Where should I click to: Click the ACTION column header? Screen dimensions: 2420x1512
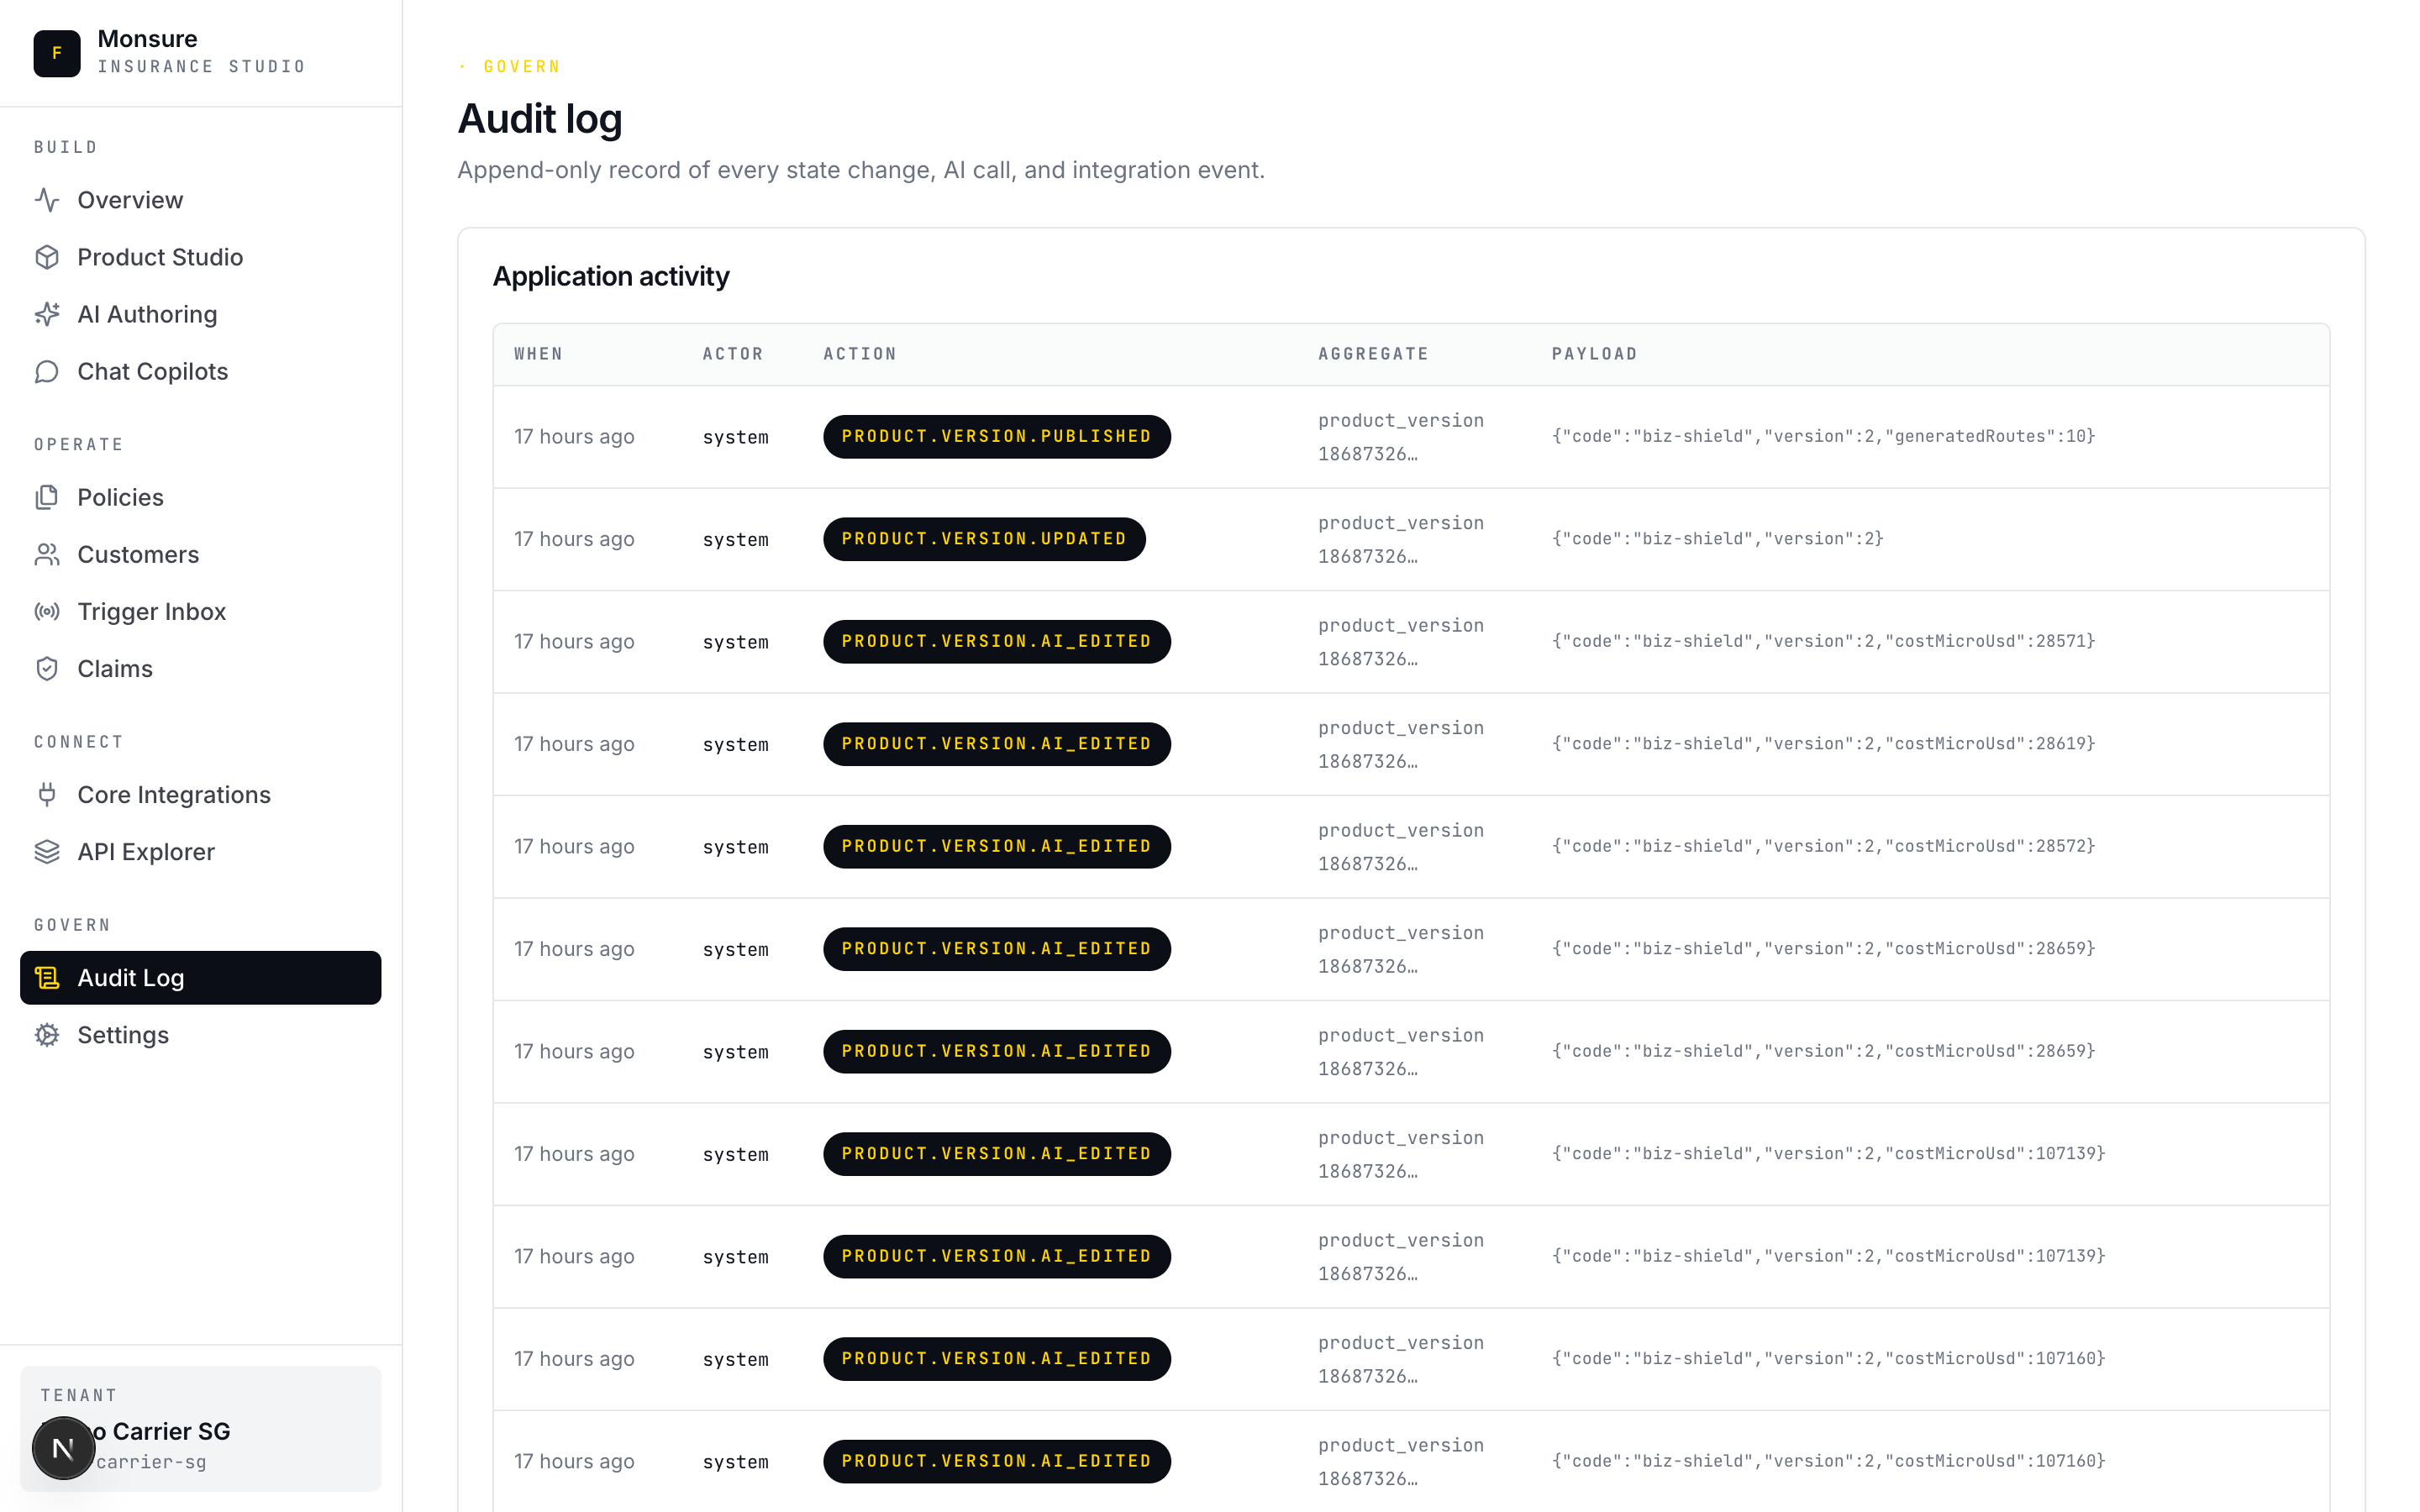[859, 353]
